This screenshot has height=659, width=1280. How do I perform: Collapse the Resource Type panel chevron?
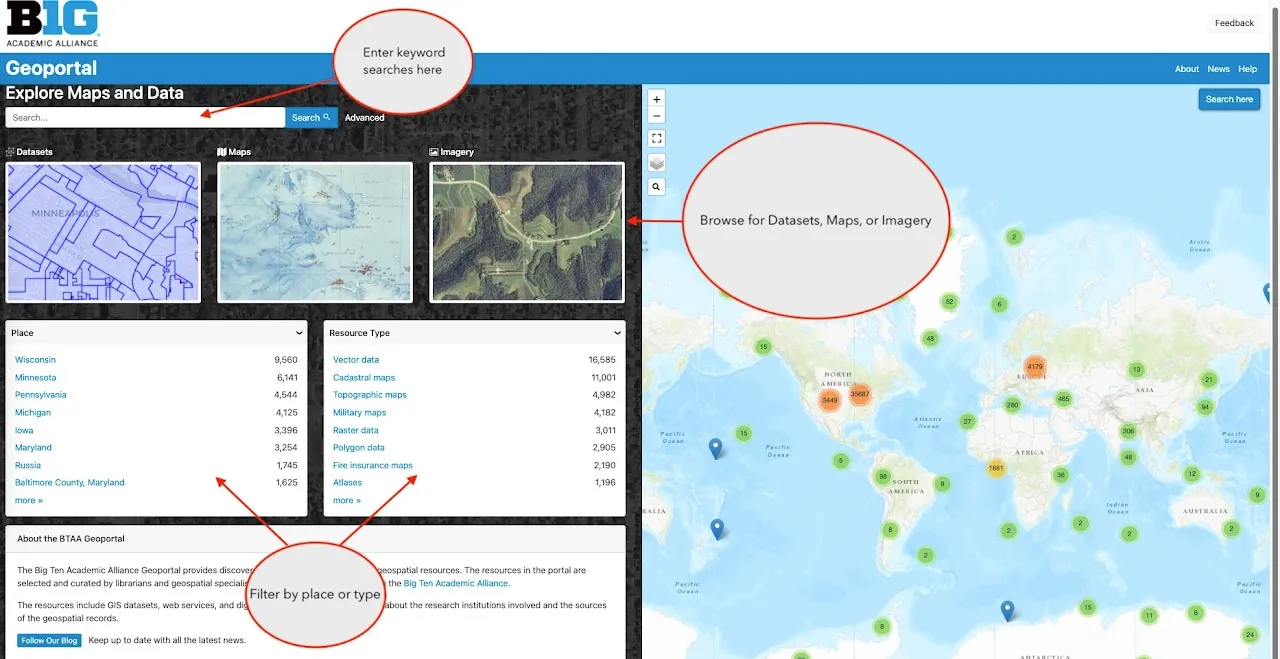coord(617,333)
